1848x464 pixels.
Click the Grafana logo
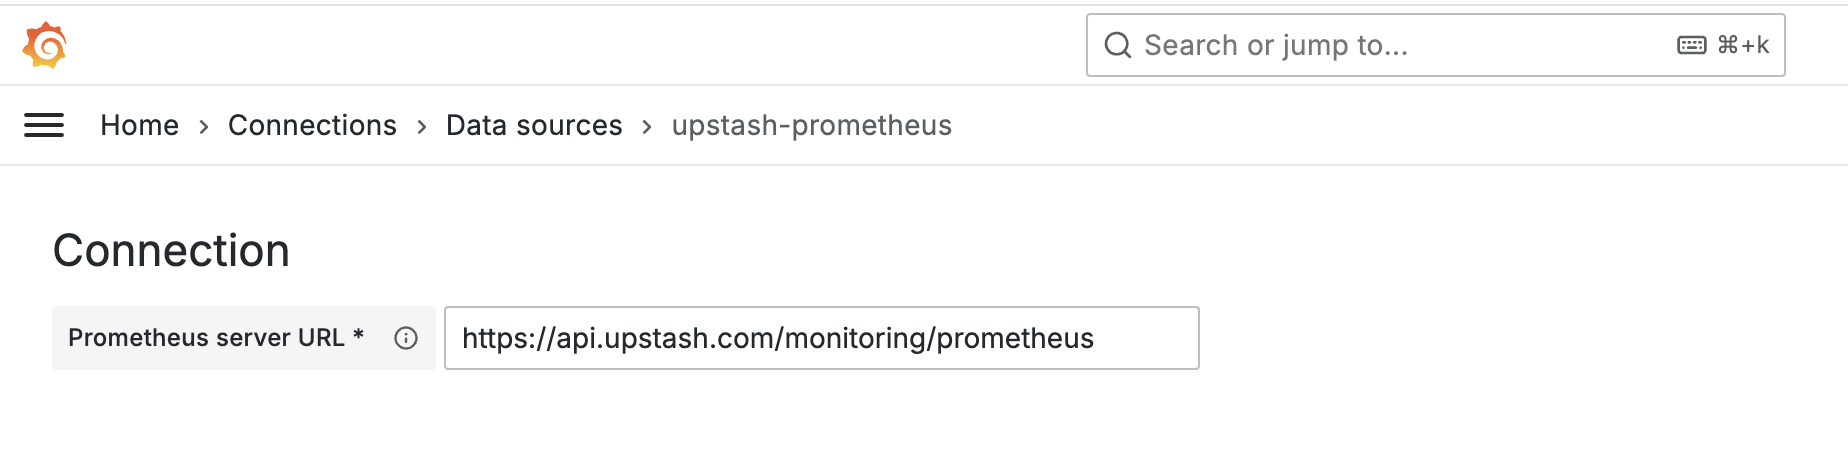(x=45, y=45)
